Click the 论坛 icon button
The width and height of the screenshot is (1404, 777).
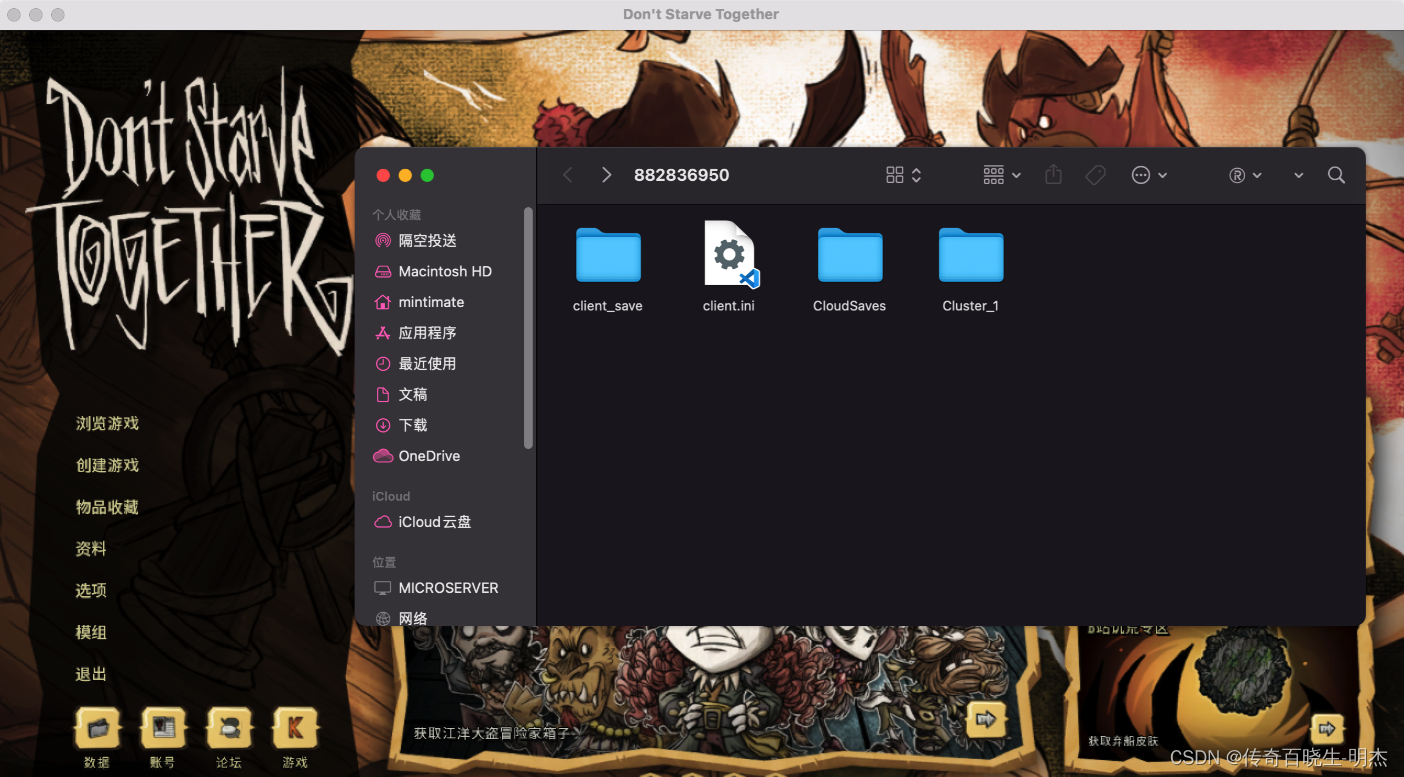pyautogui.click(x=229, y=728)
